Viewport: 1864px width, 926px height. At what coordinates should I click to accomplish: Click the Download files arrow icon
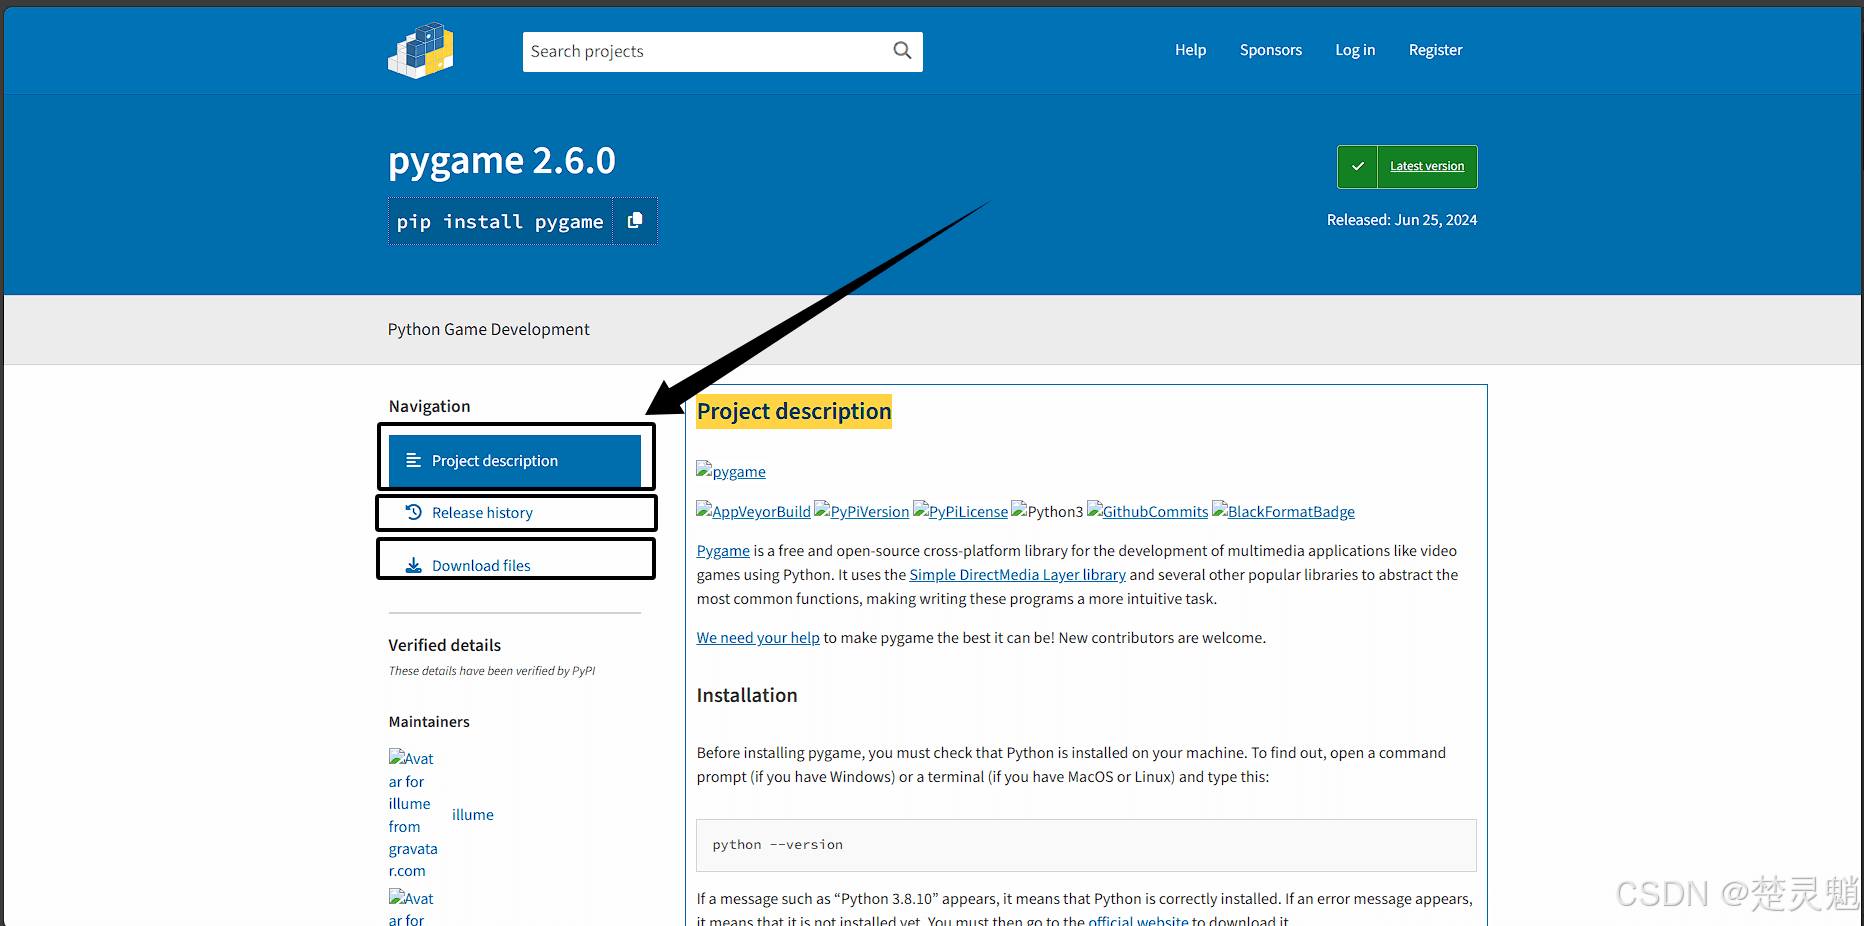(413, 566)
